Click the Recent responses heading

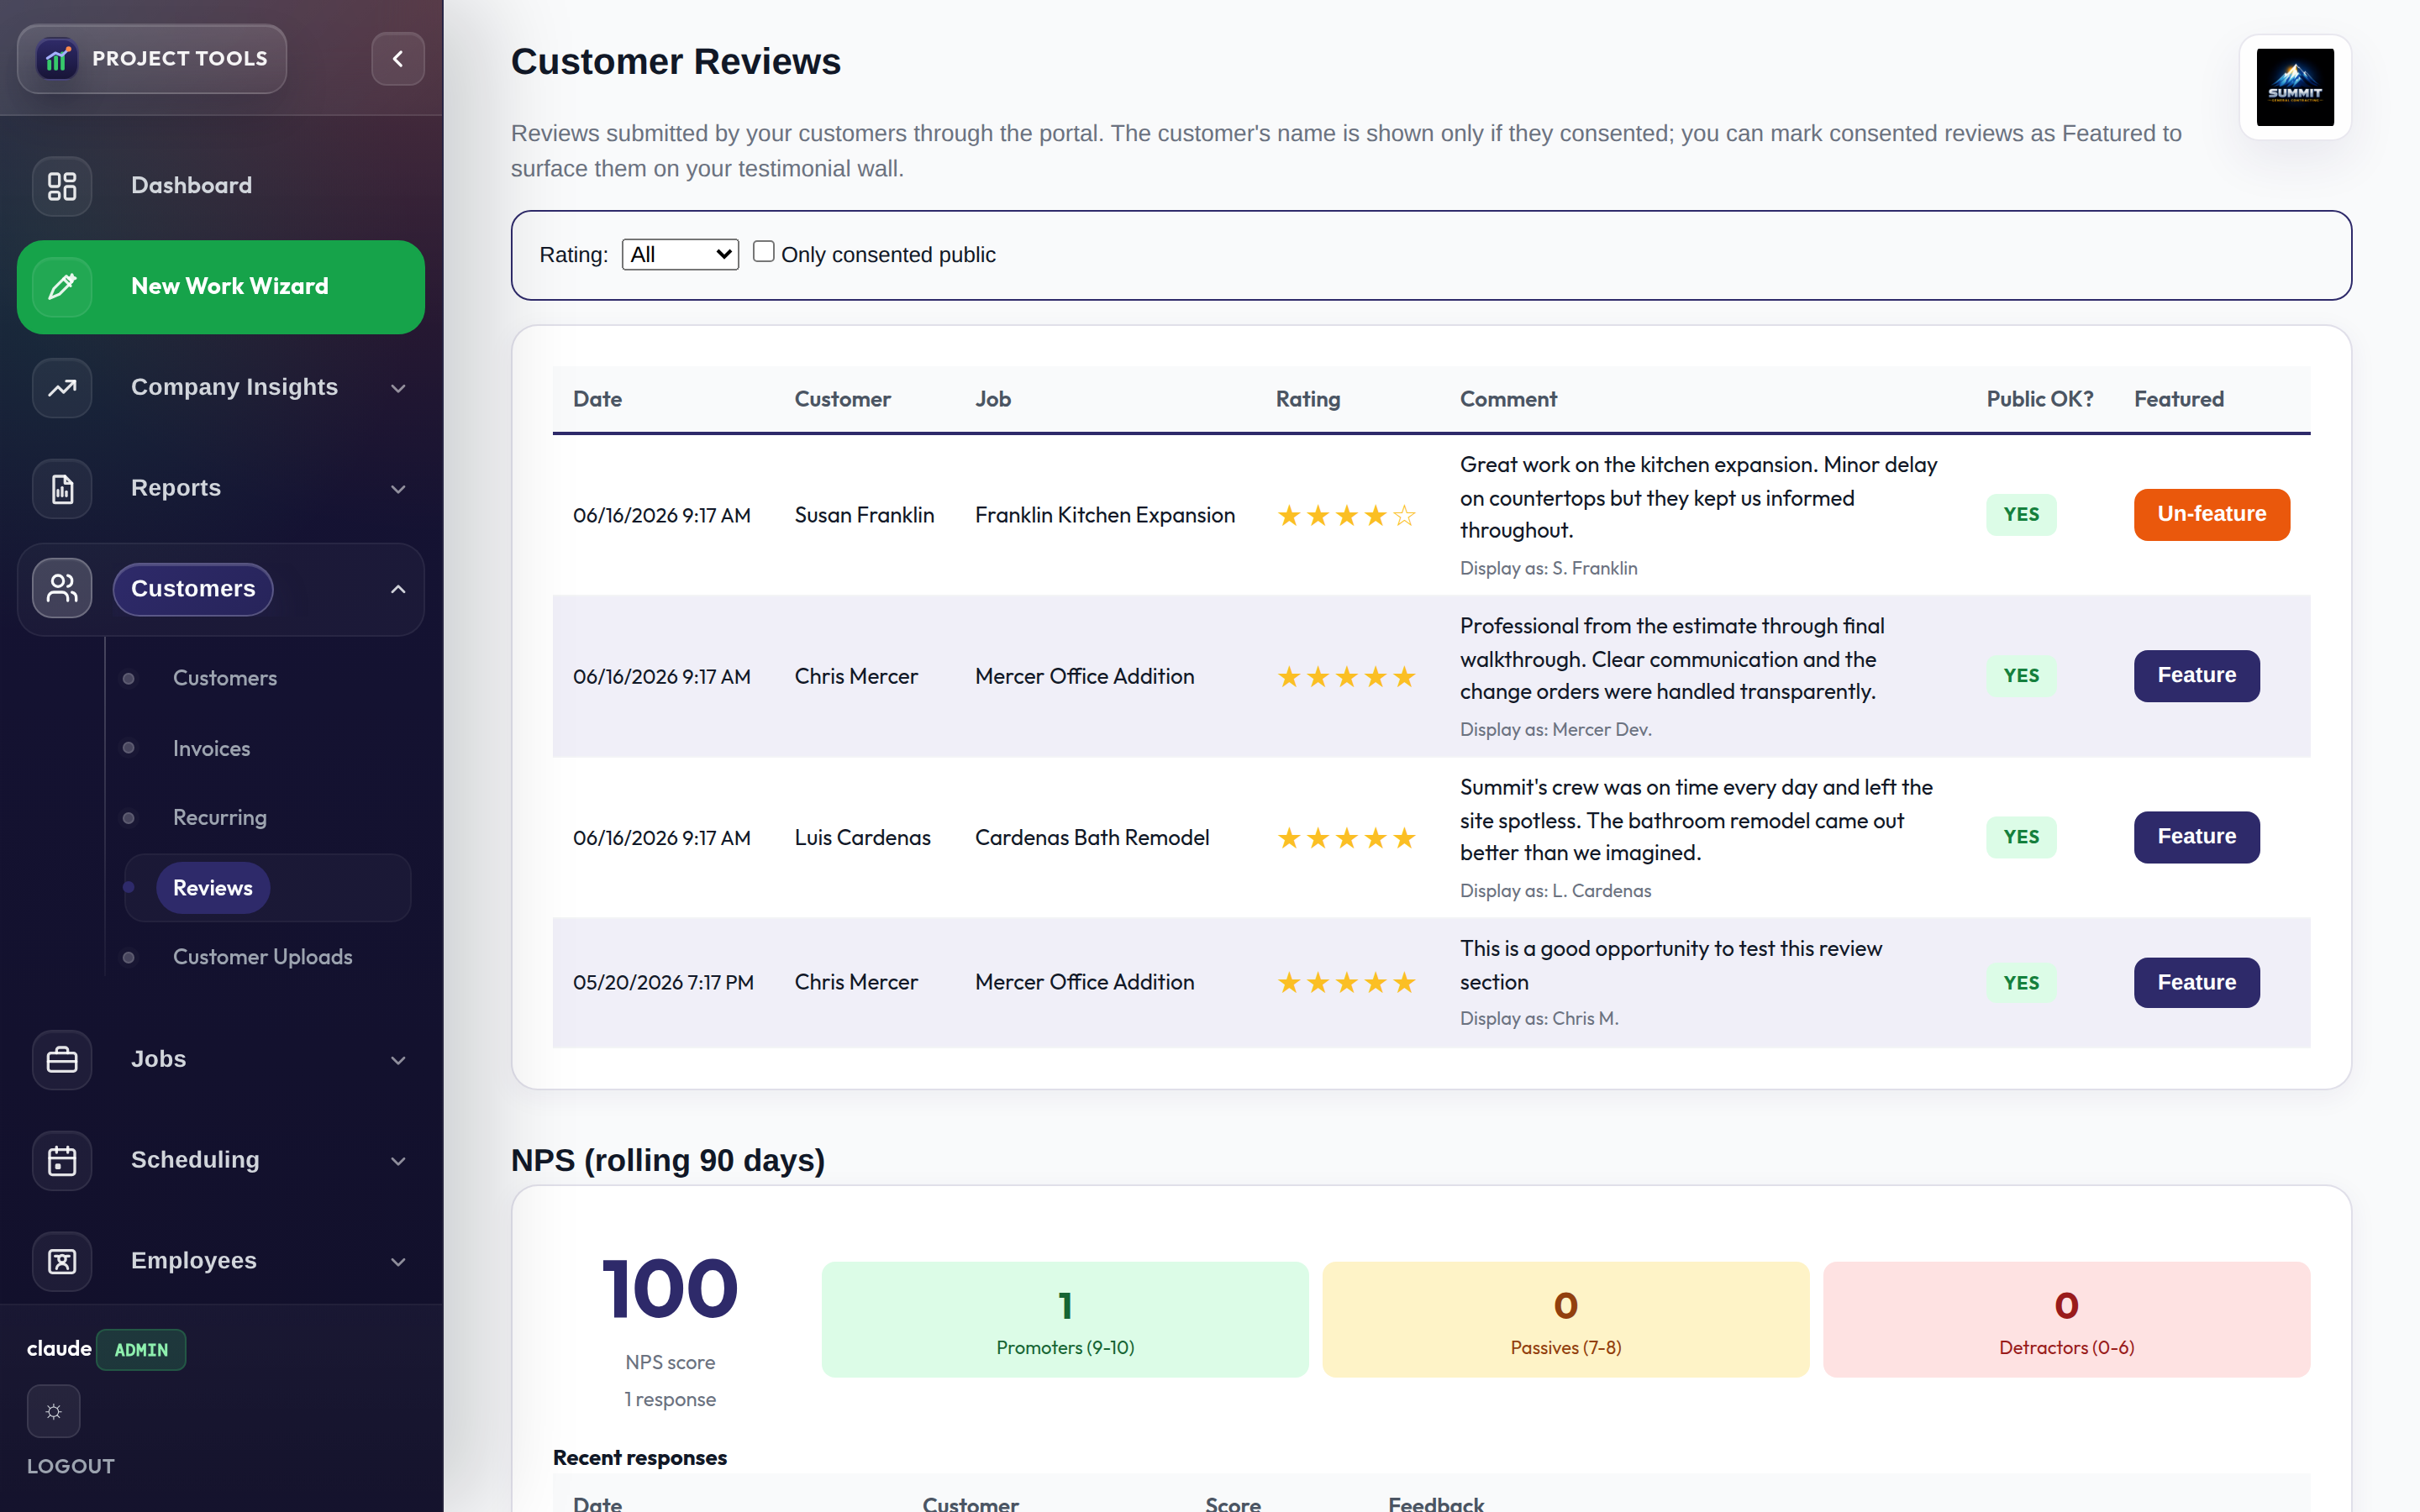point(640,1458)
